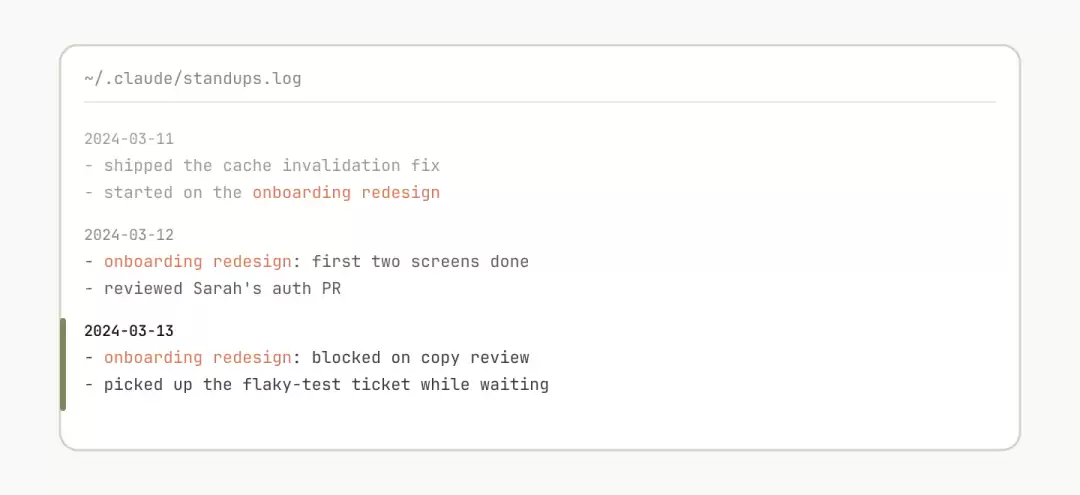Select the highlighted 2024-03-13 date heading

pyautogui.click(x=129, y=331)
